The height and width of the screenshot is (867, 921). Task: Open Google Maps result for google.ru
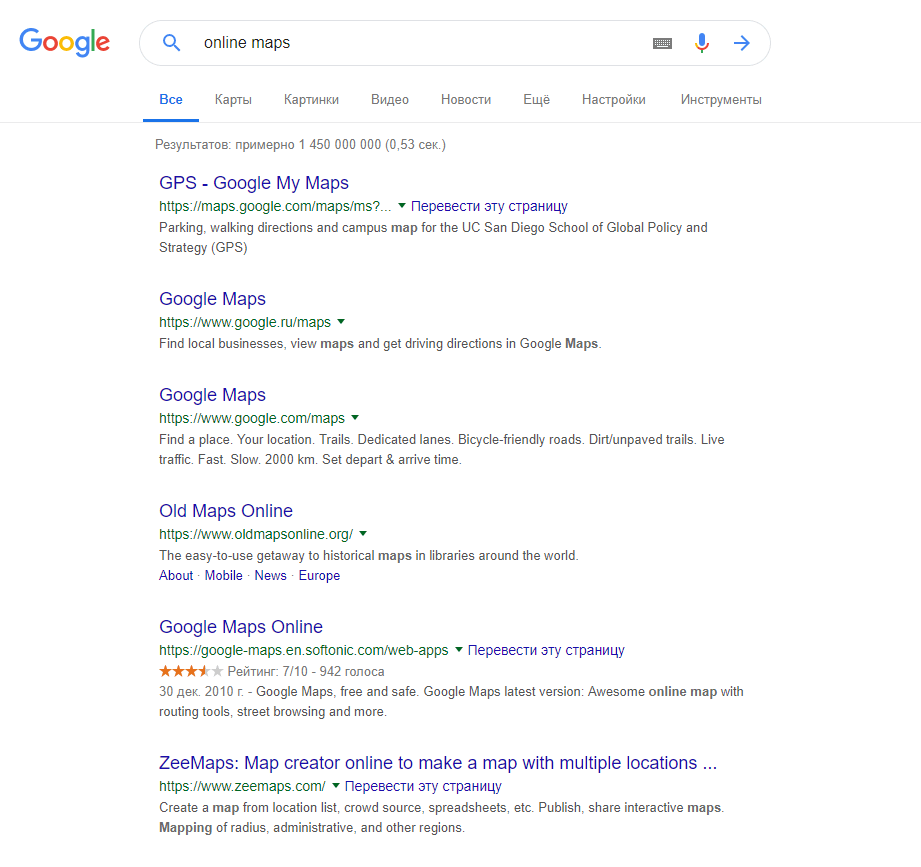tap(212, 299)
